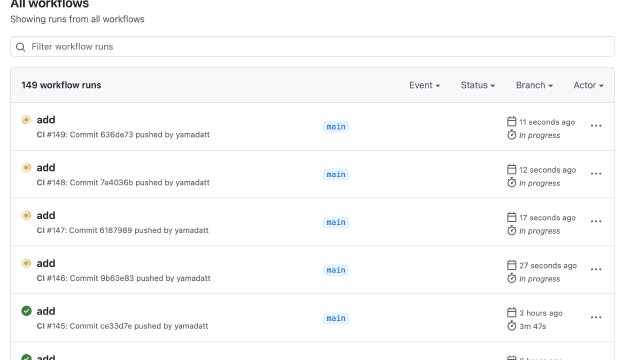Click the stopwatch icon beside 3m 47s
The height and width of the screenshot is (360, 640).
coord(511,326)
